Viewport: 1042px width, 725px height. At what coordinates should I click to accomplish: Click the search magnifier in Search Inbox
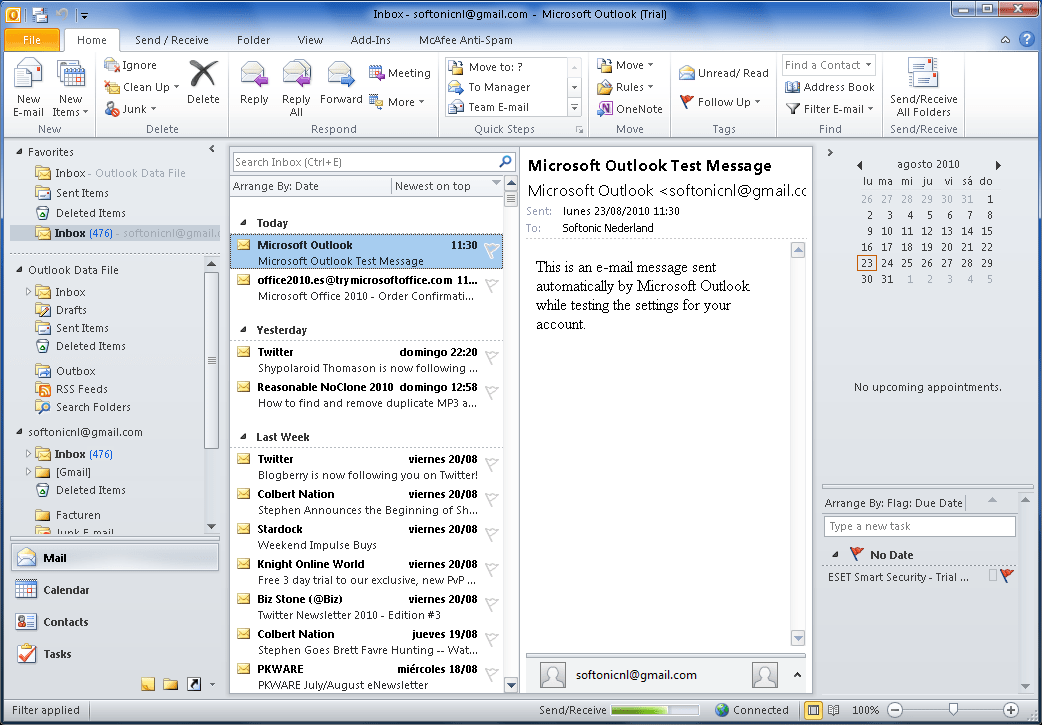point(505,161)
